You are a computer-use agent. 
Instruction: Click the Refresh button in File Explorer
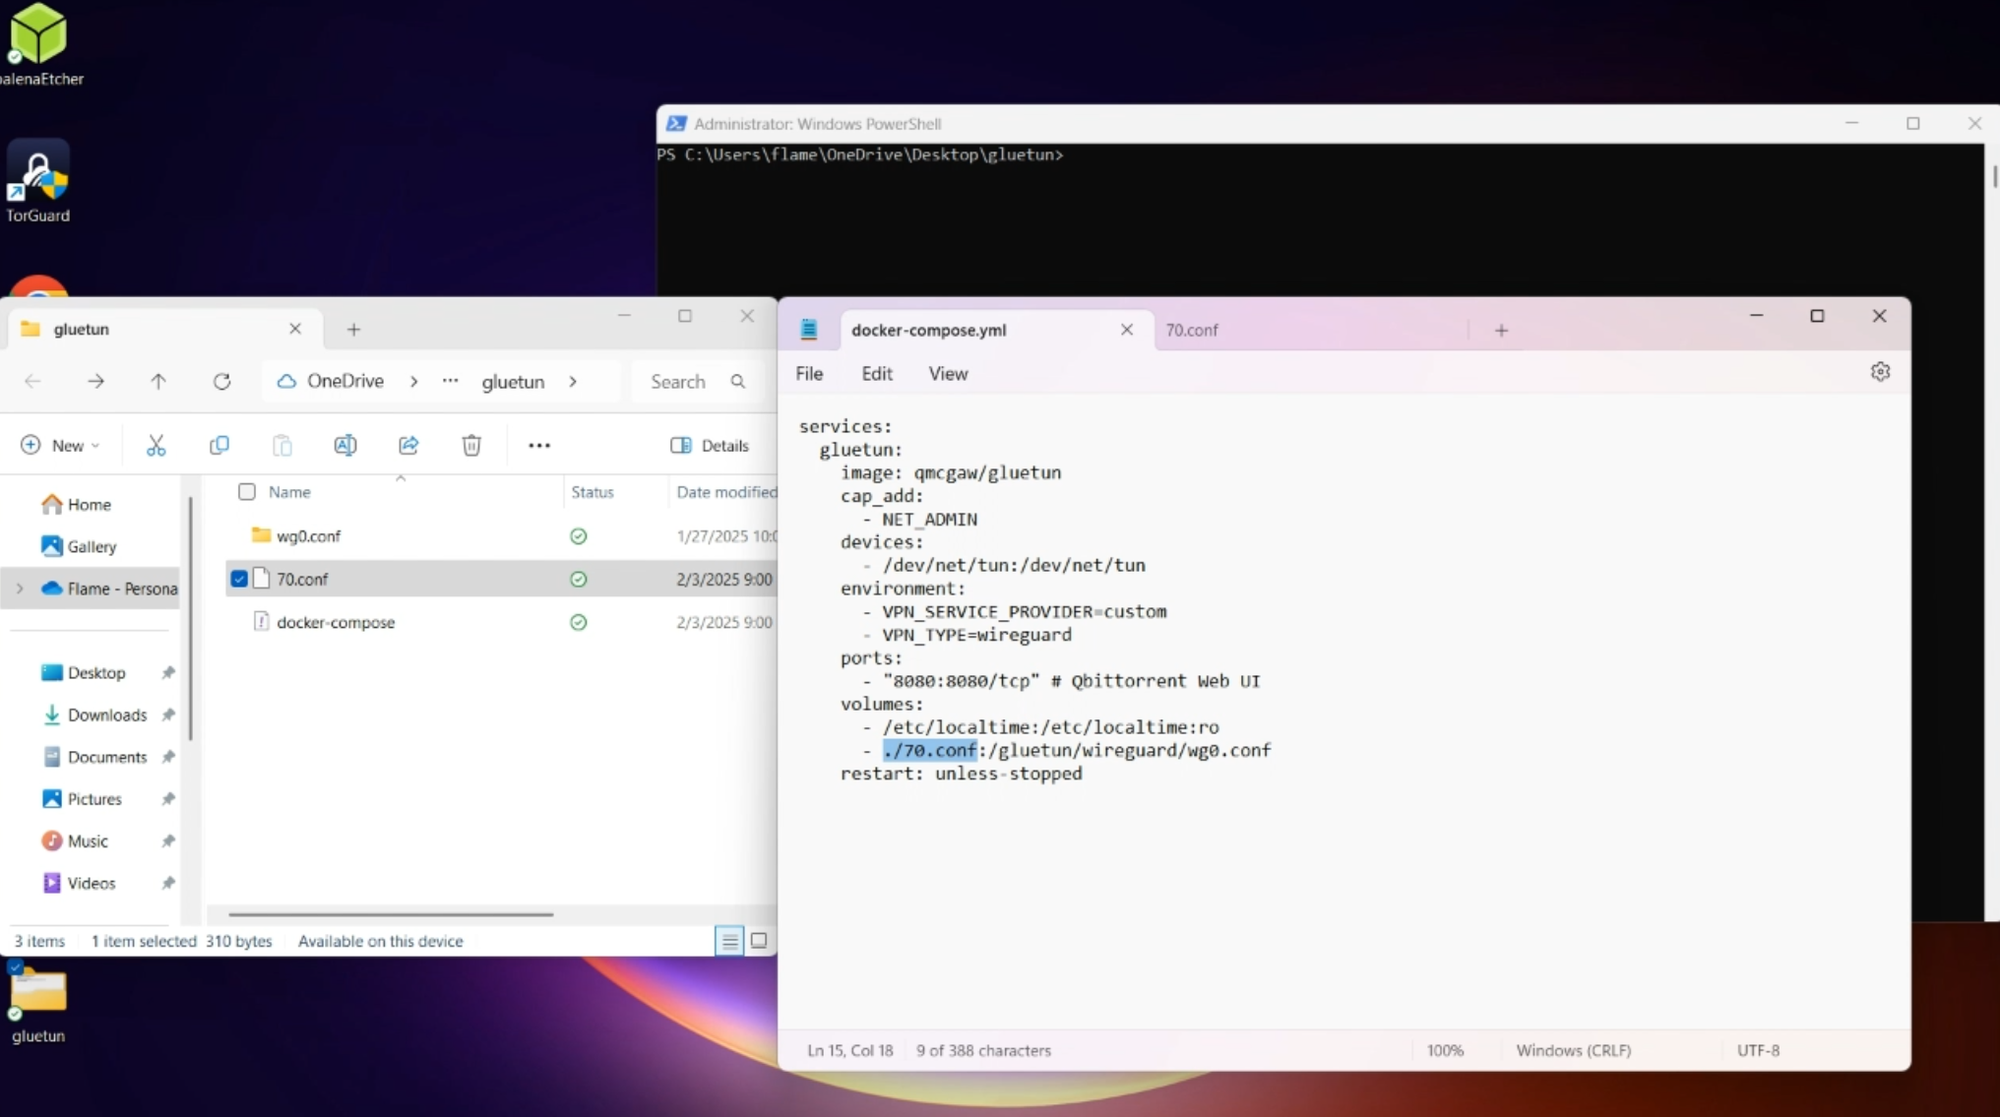click(222, 381)
